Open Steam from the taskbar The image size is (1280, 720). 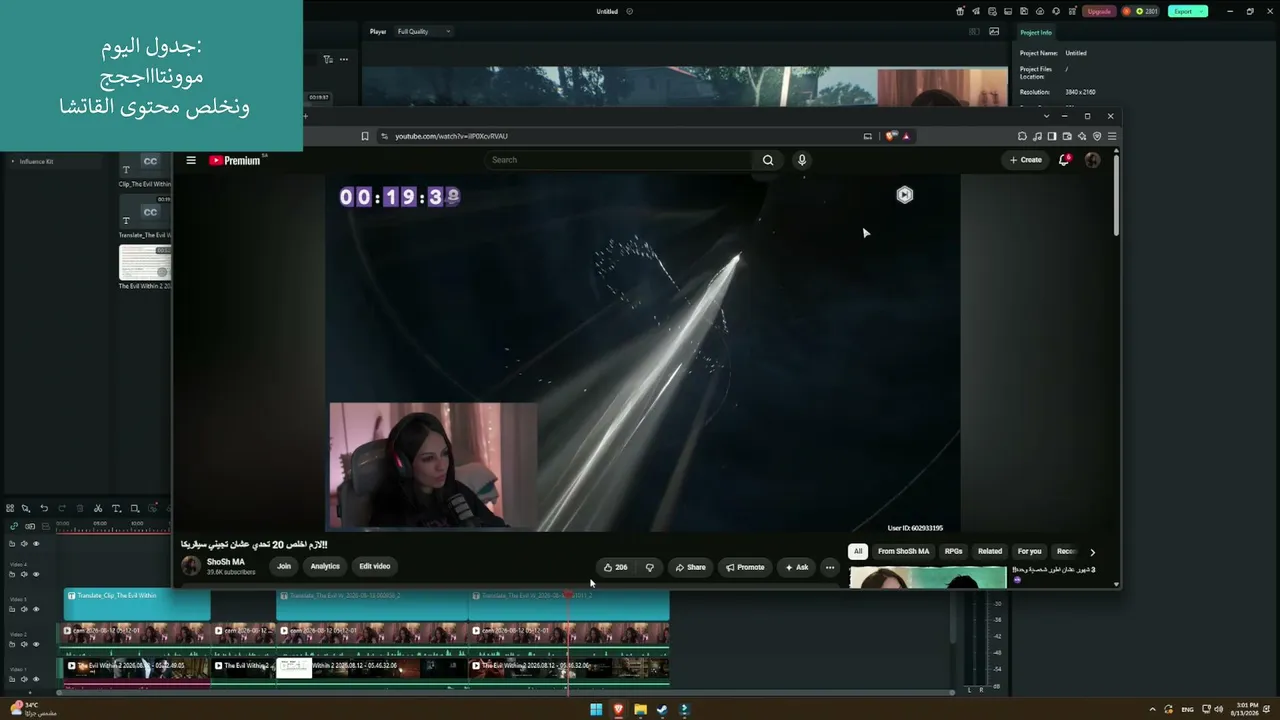pyautogui.click(x=662, y=710)
